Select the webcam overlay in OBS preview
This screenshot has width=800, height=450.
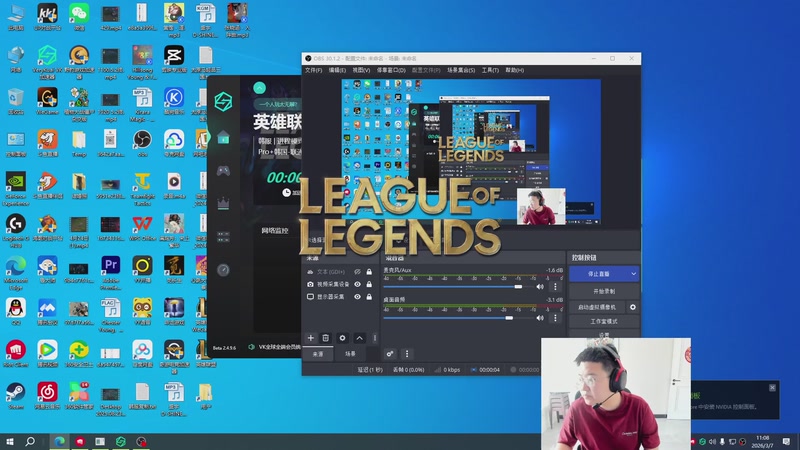click(541, 207)
